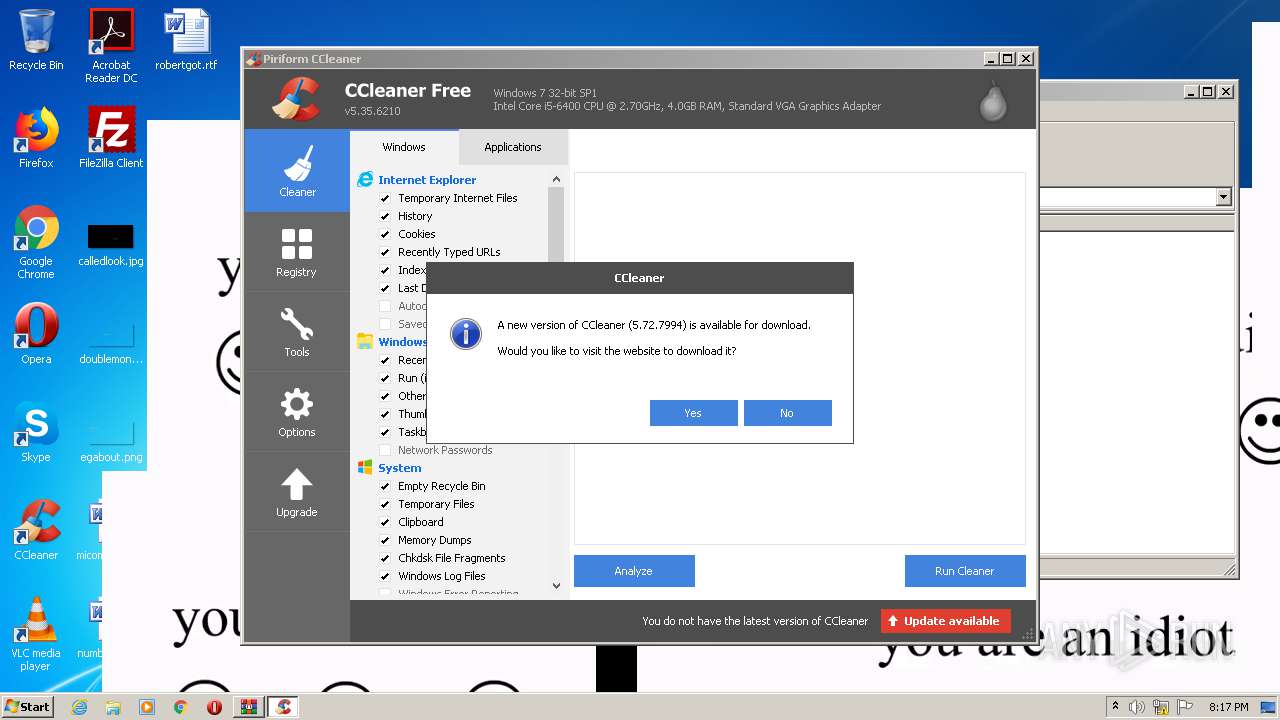This screenshot has width=1280, height=720.
Task: Click Internet Explorer taskbar icon
Action: [x=79, y=707]
